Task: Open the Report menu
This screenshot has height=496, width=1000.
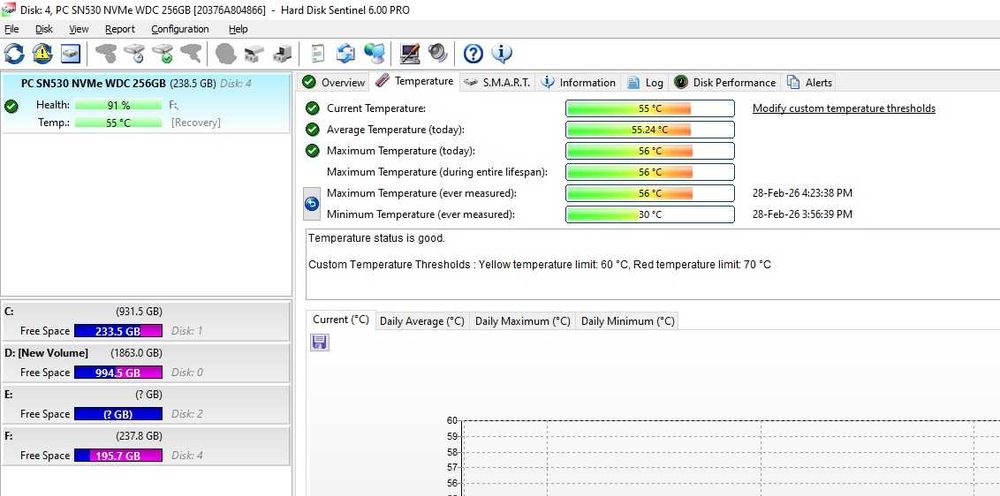Action: point(120,29)
